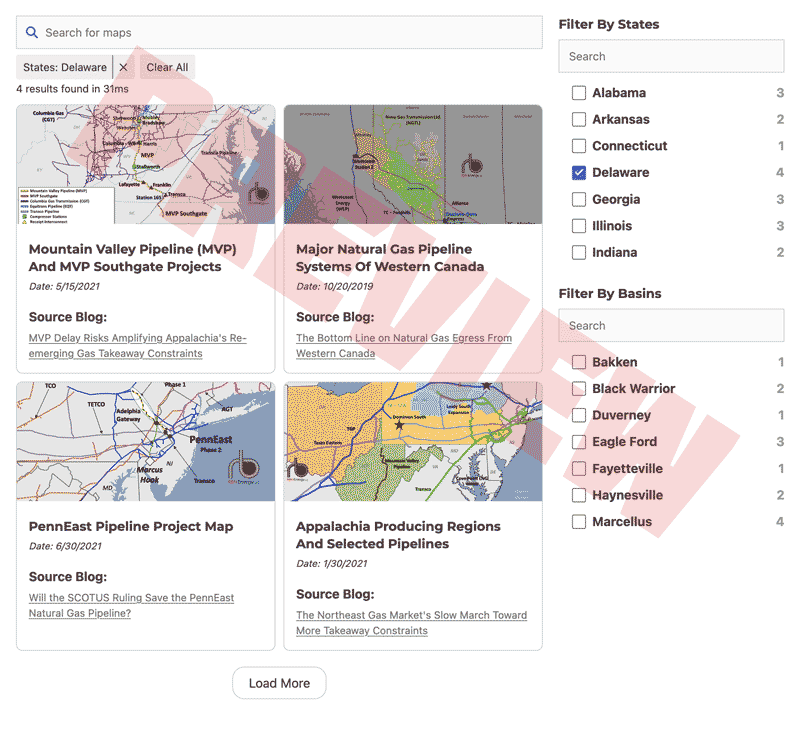
Task: Check the Bakken basin filter
Action: [579, 362]
